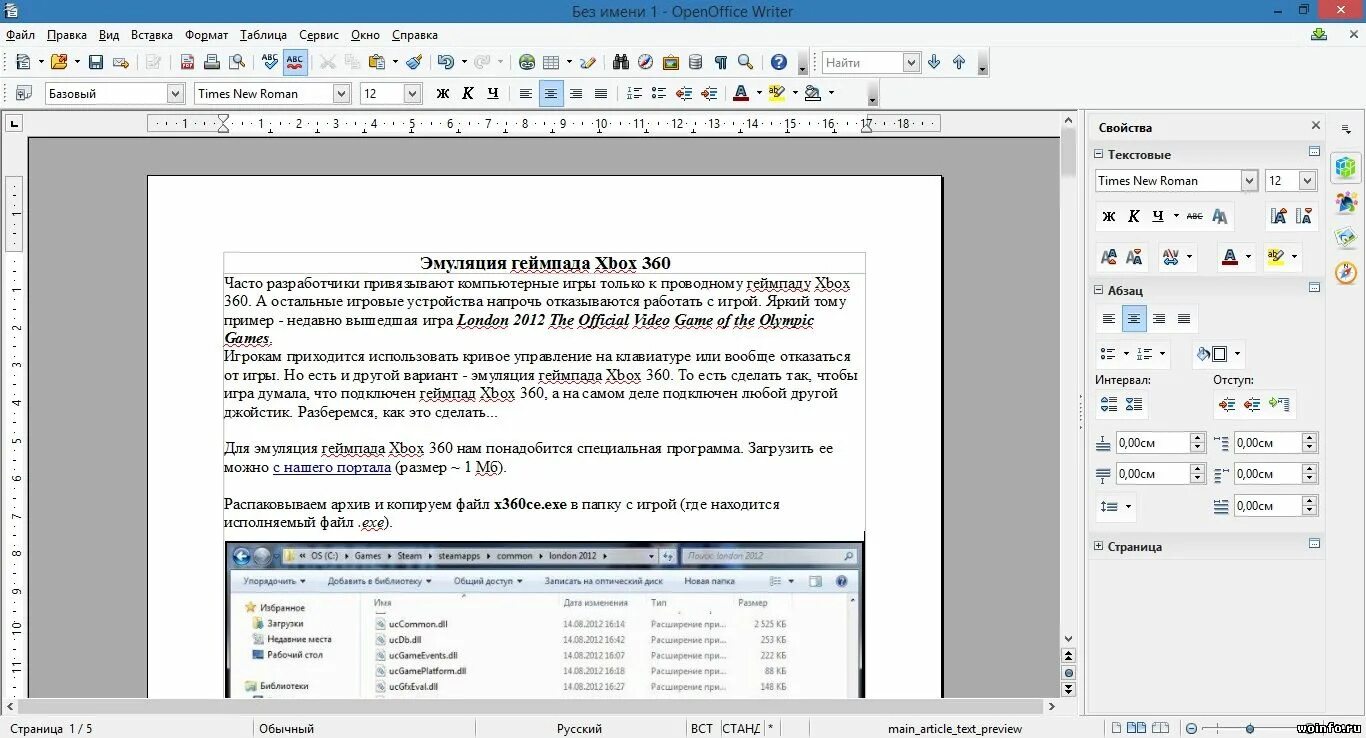Open sidebar font size dropdown
Screen dimensions: 1366x738
tap(1307, 181)
